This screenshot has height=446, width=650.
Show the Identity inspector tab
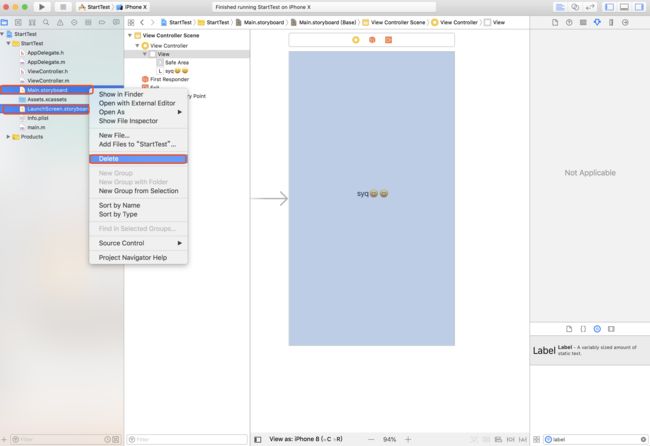tap(583, 22)
